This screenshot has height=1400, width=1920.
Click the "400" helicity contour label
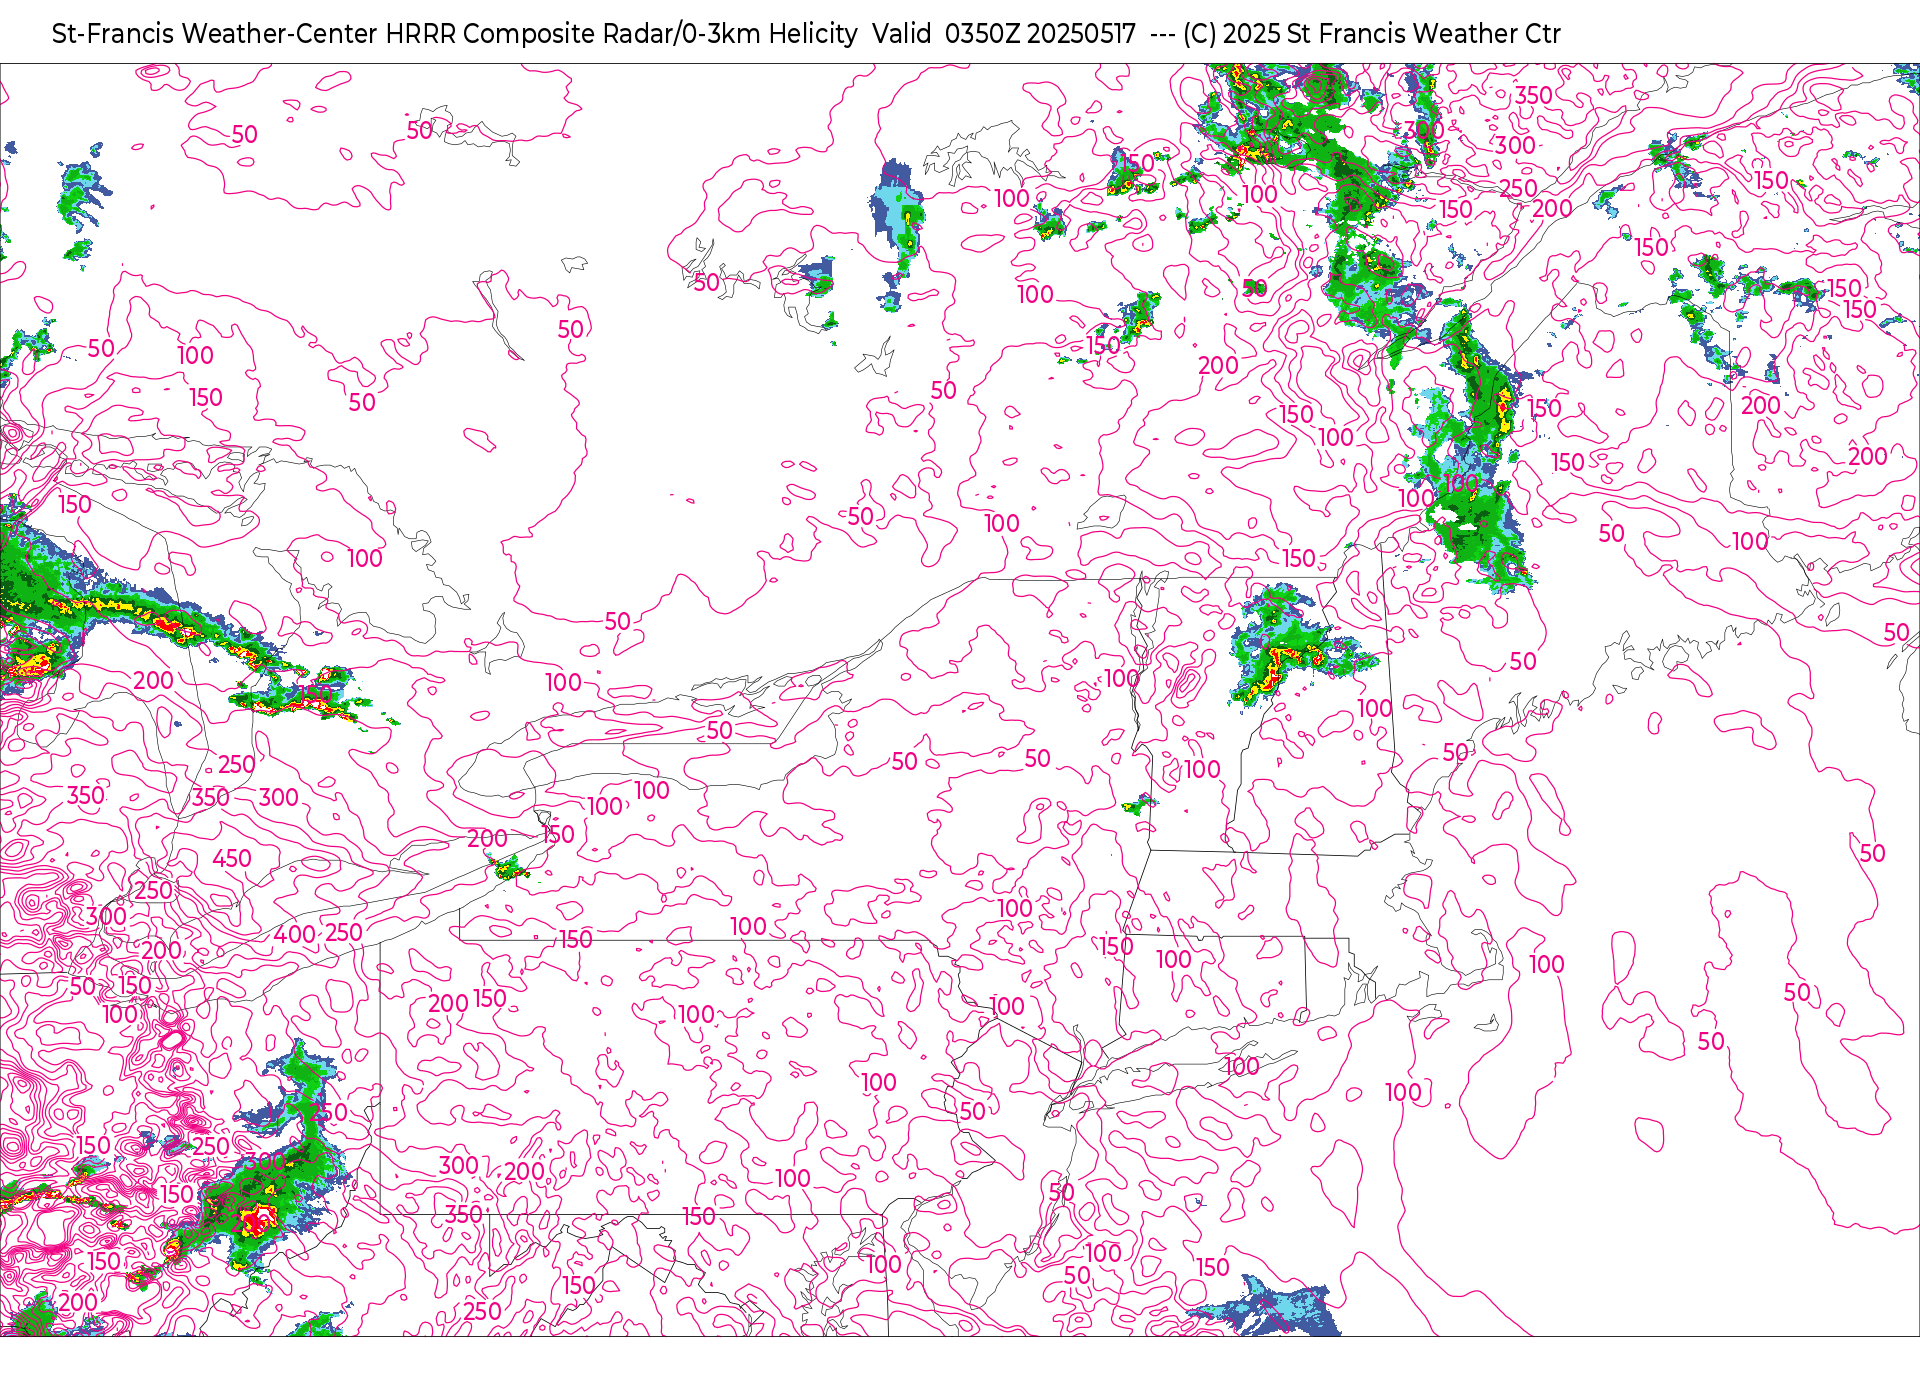click(x=295, y=934)
